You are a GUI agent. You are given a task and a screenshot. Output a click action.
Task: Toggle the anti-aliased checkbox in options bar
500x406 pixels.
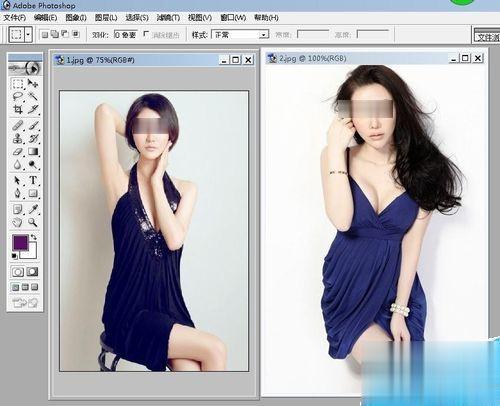146,34
